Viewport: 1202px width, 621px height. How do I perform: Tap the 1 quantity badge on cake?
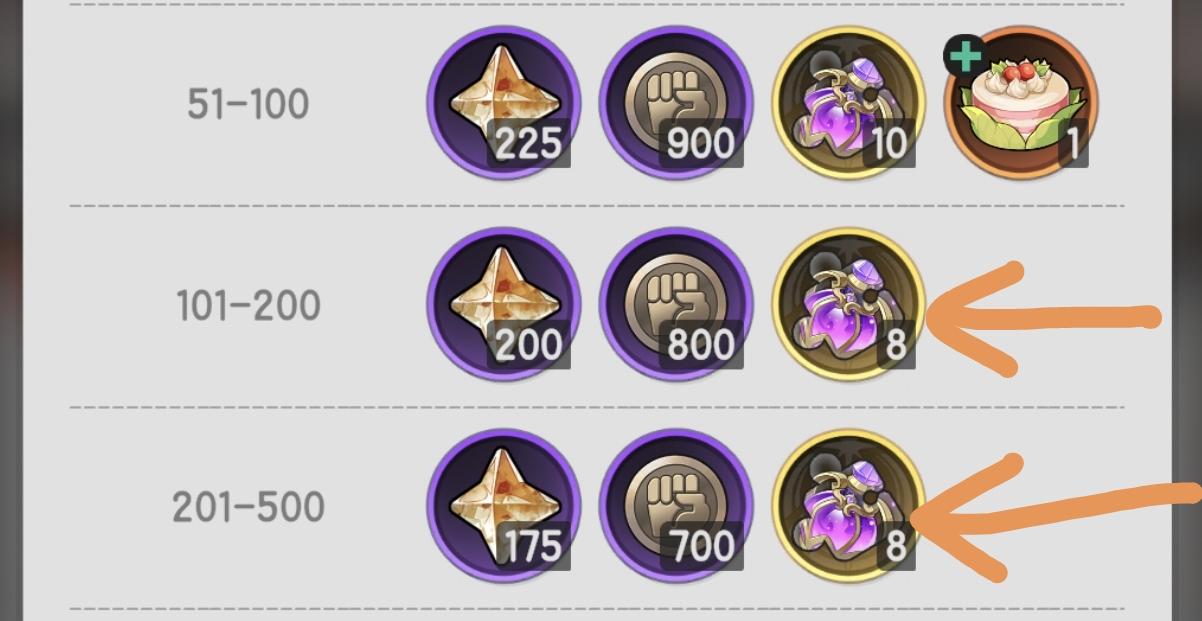(x=1072, y=145)
